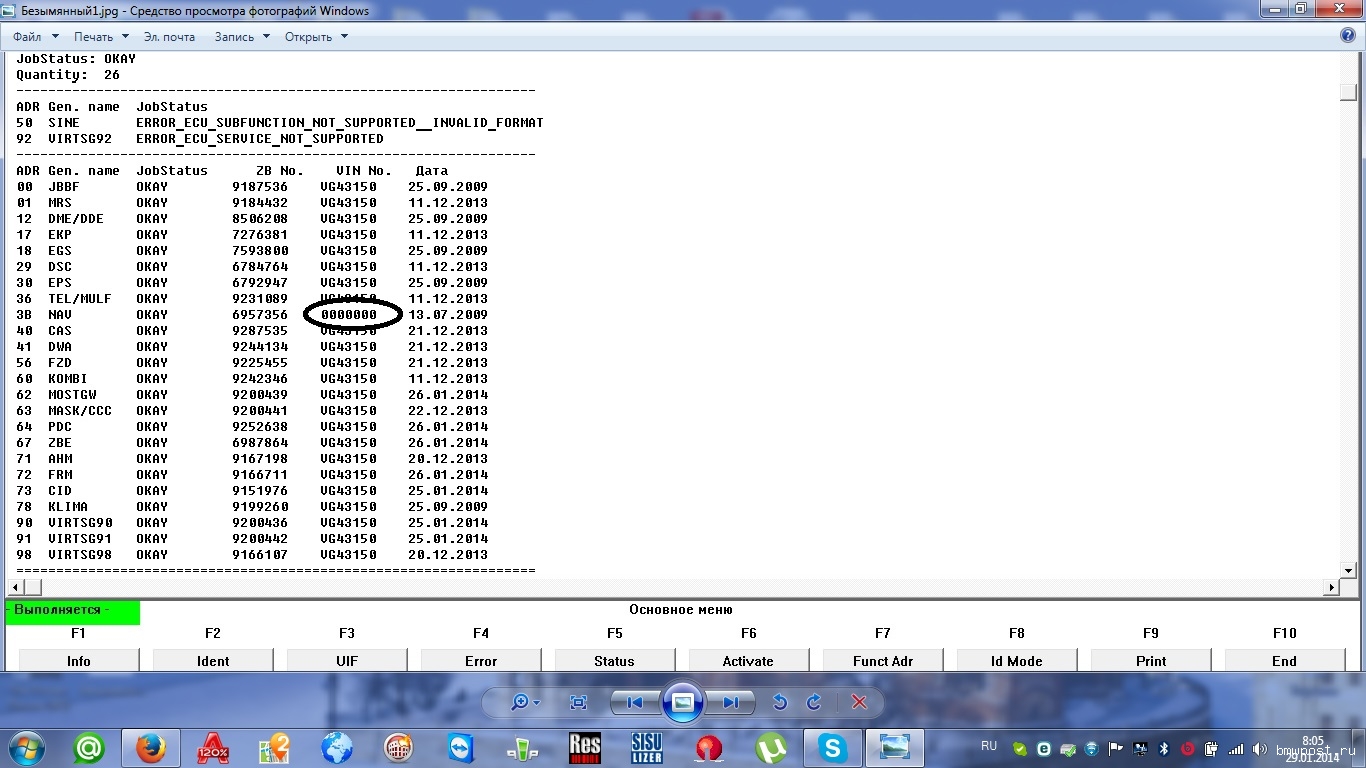The height and width of the screenshot is (768, 1366).
Task: Open the Открыть menu
Action: point(316,37)
